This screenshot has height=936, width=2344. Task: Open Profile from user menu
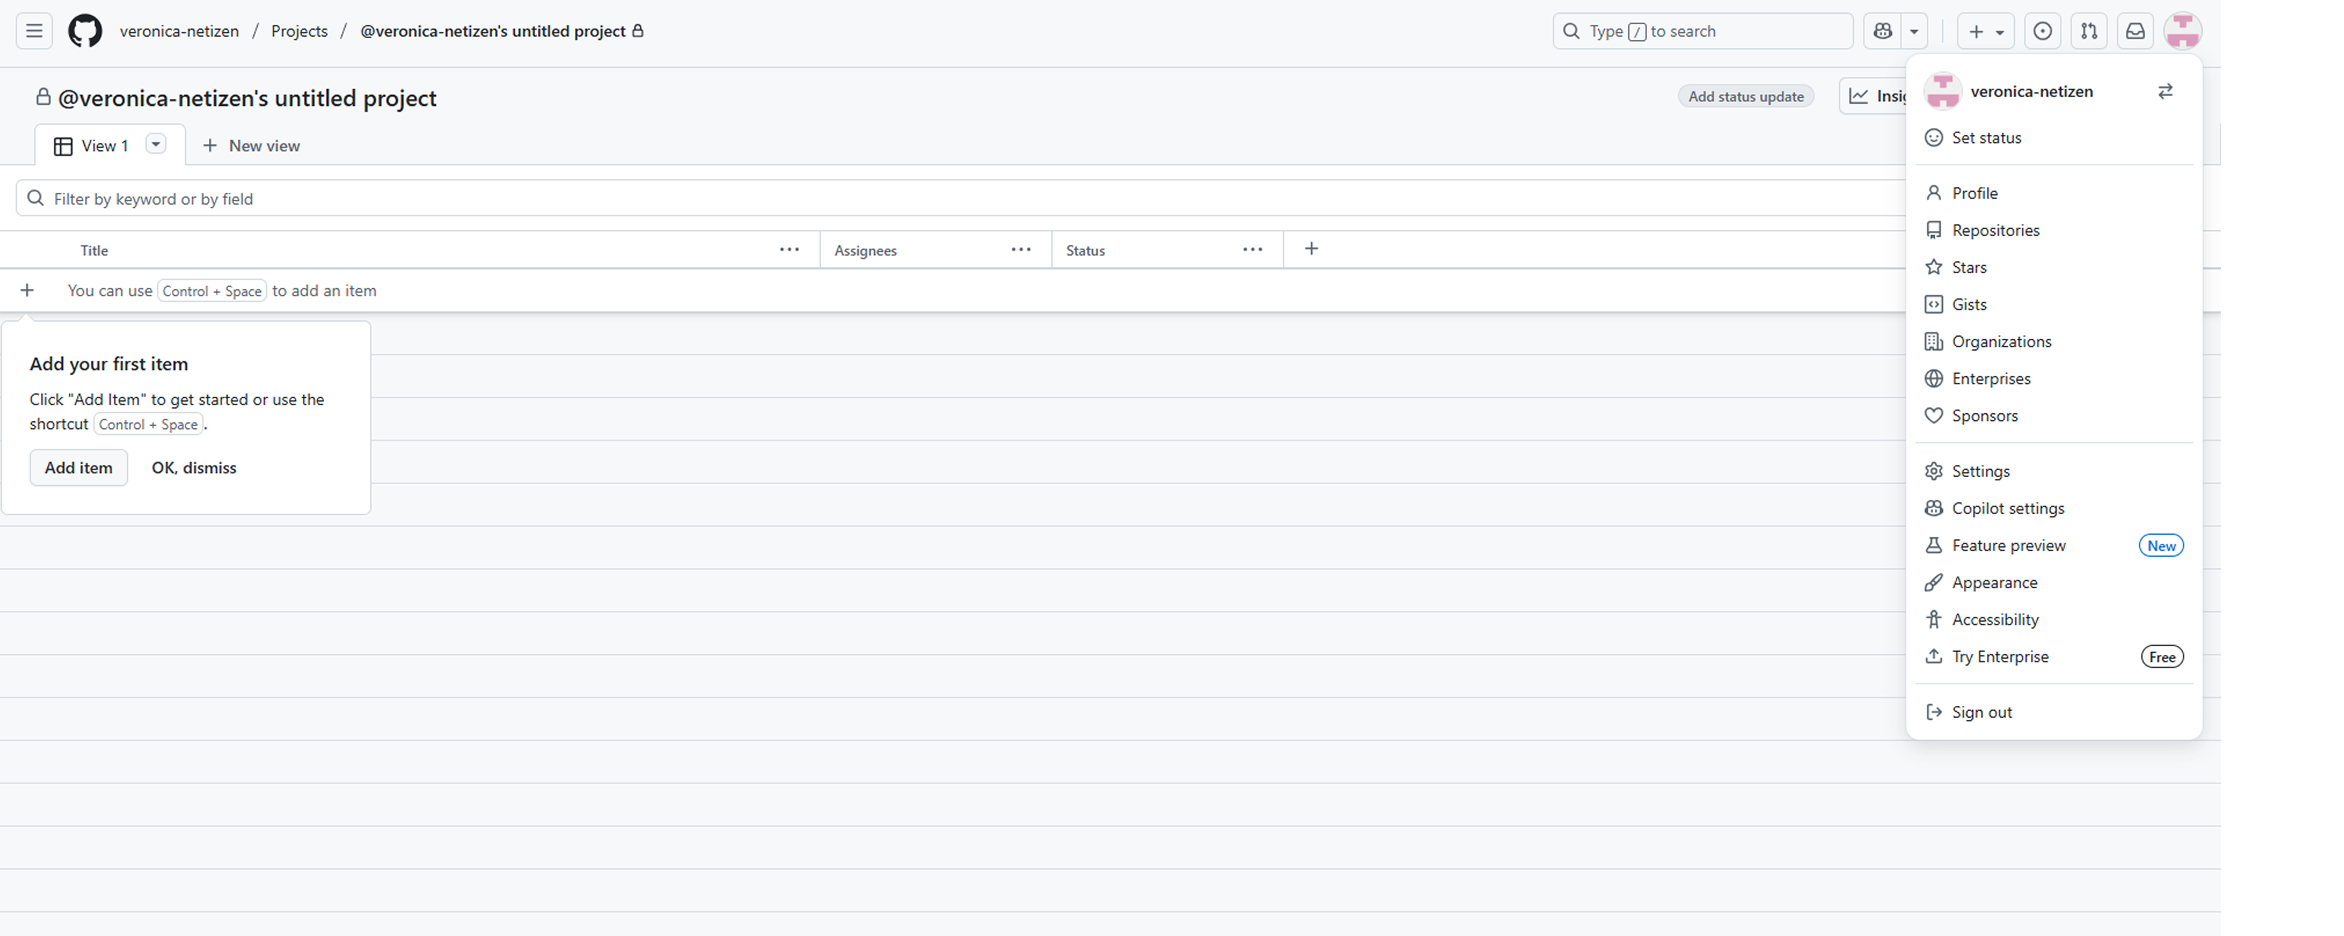2054,193
